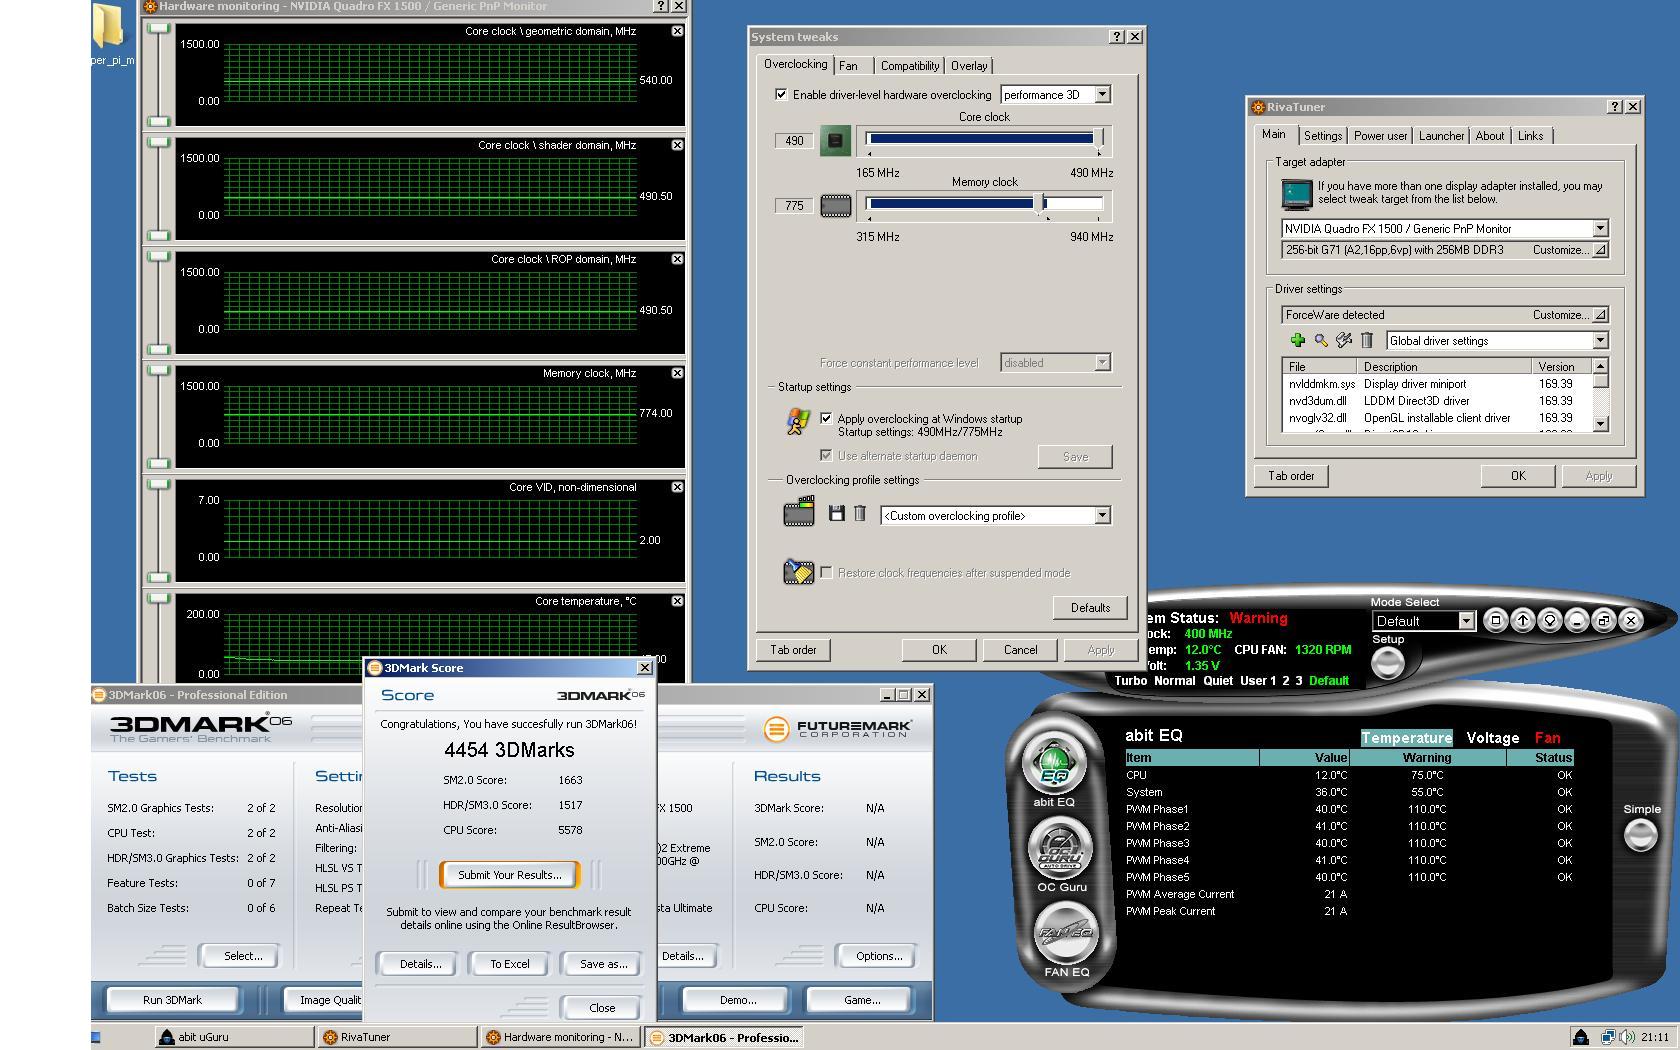Click the uGuru restore windows round icon
The image size is (1680, 1050).
(1603, 620)
